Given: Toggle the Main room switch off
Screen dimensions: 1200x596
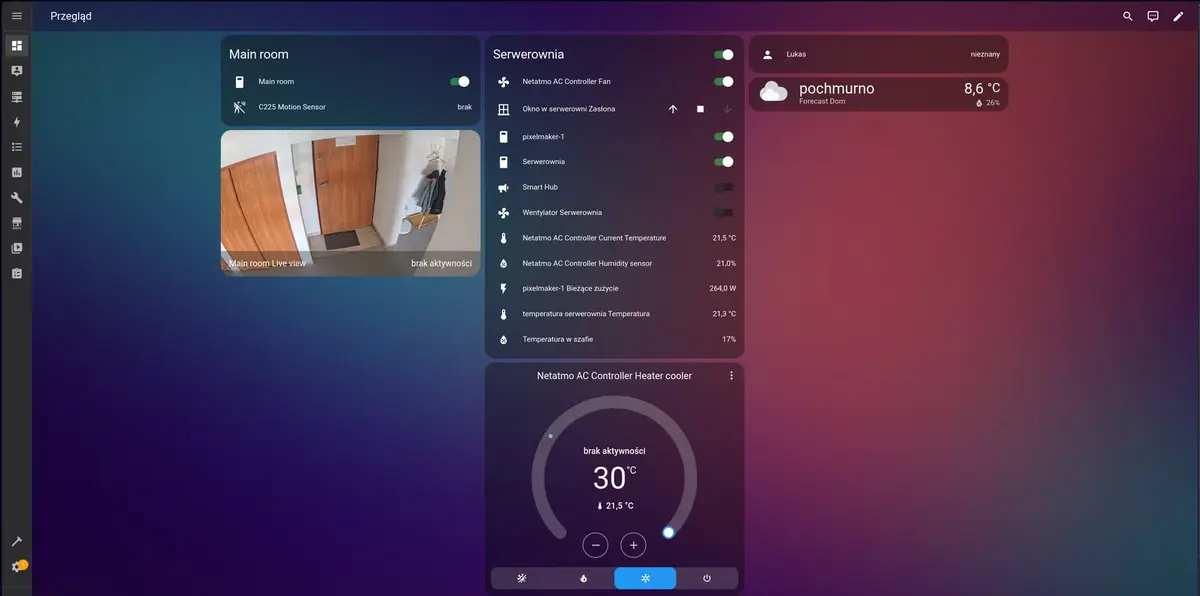Looking at the screenshot, I should pyautogui.click(x=460, y=81).
